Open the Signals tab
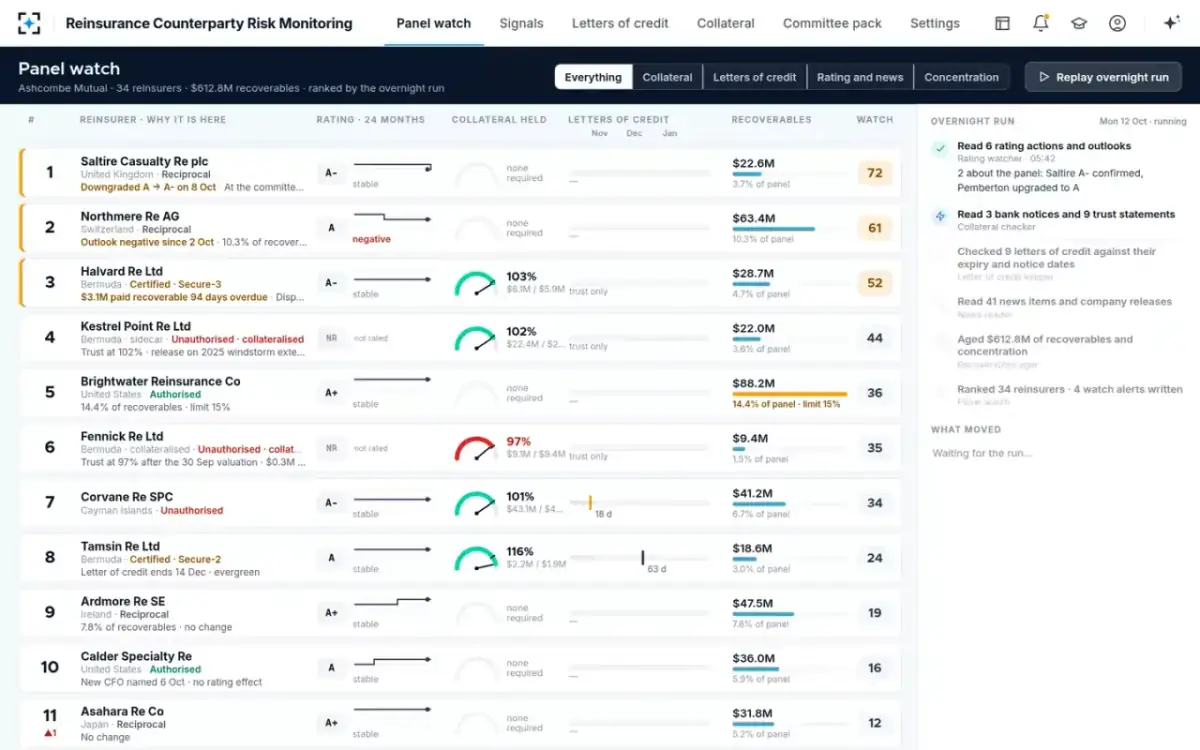 pyautogui.click(x=521, y=23)
